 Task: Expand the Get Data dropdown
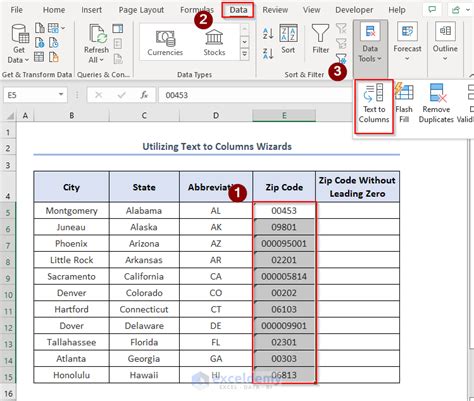click(18, 44)
